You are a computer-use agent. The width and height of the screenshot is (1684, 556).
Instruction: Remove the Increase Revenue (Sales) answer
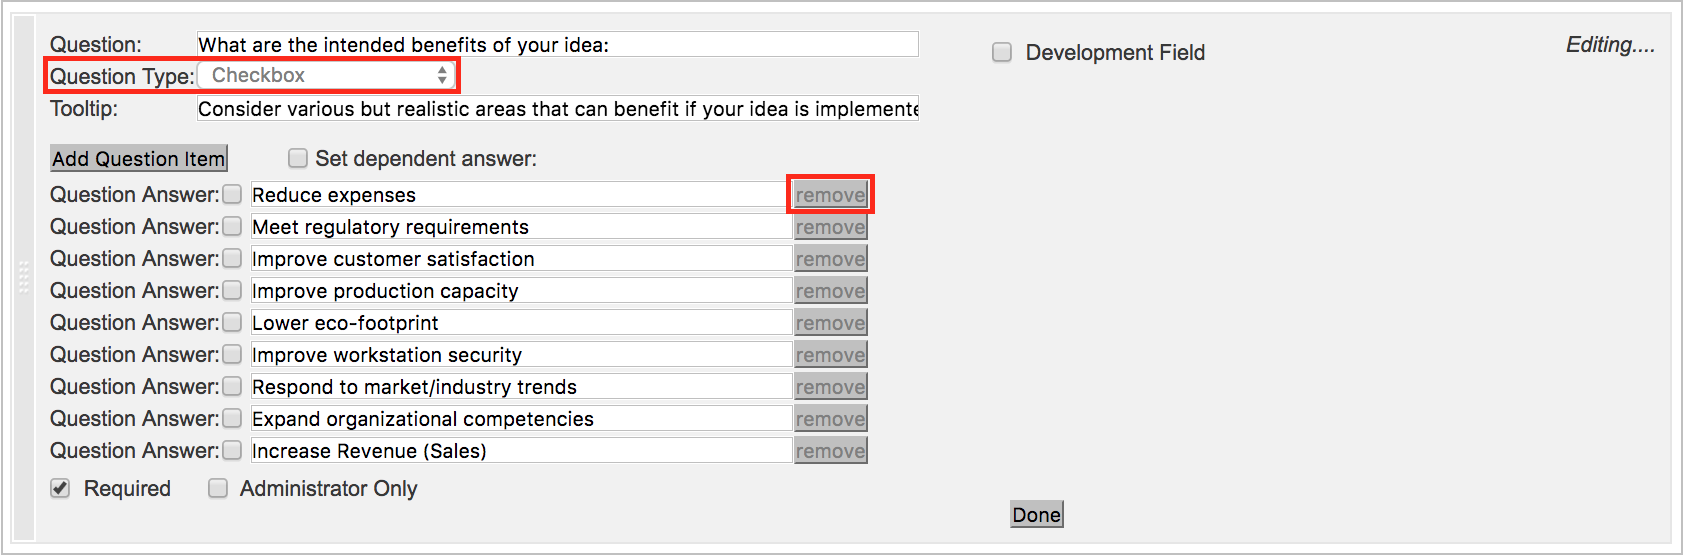click(x=830, y=451)
